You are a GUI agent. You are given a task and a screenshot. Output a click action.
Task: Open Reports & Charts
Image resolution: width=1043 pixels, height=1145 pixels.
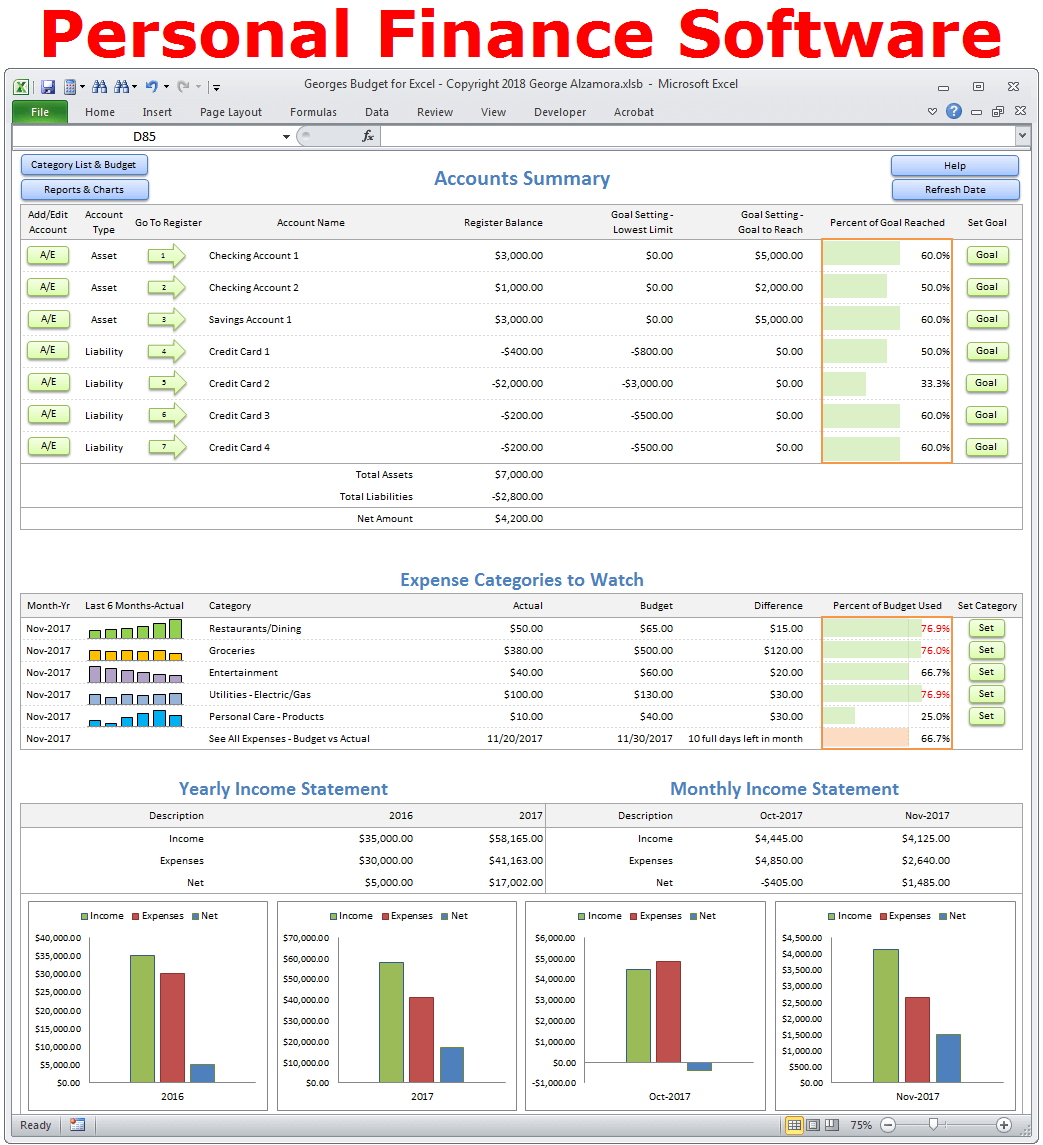pos(84,188)
